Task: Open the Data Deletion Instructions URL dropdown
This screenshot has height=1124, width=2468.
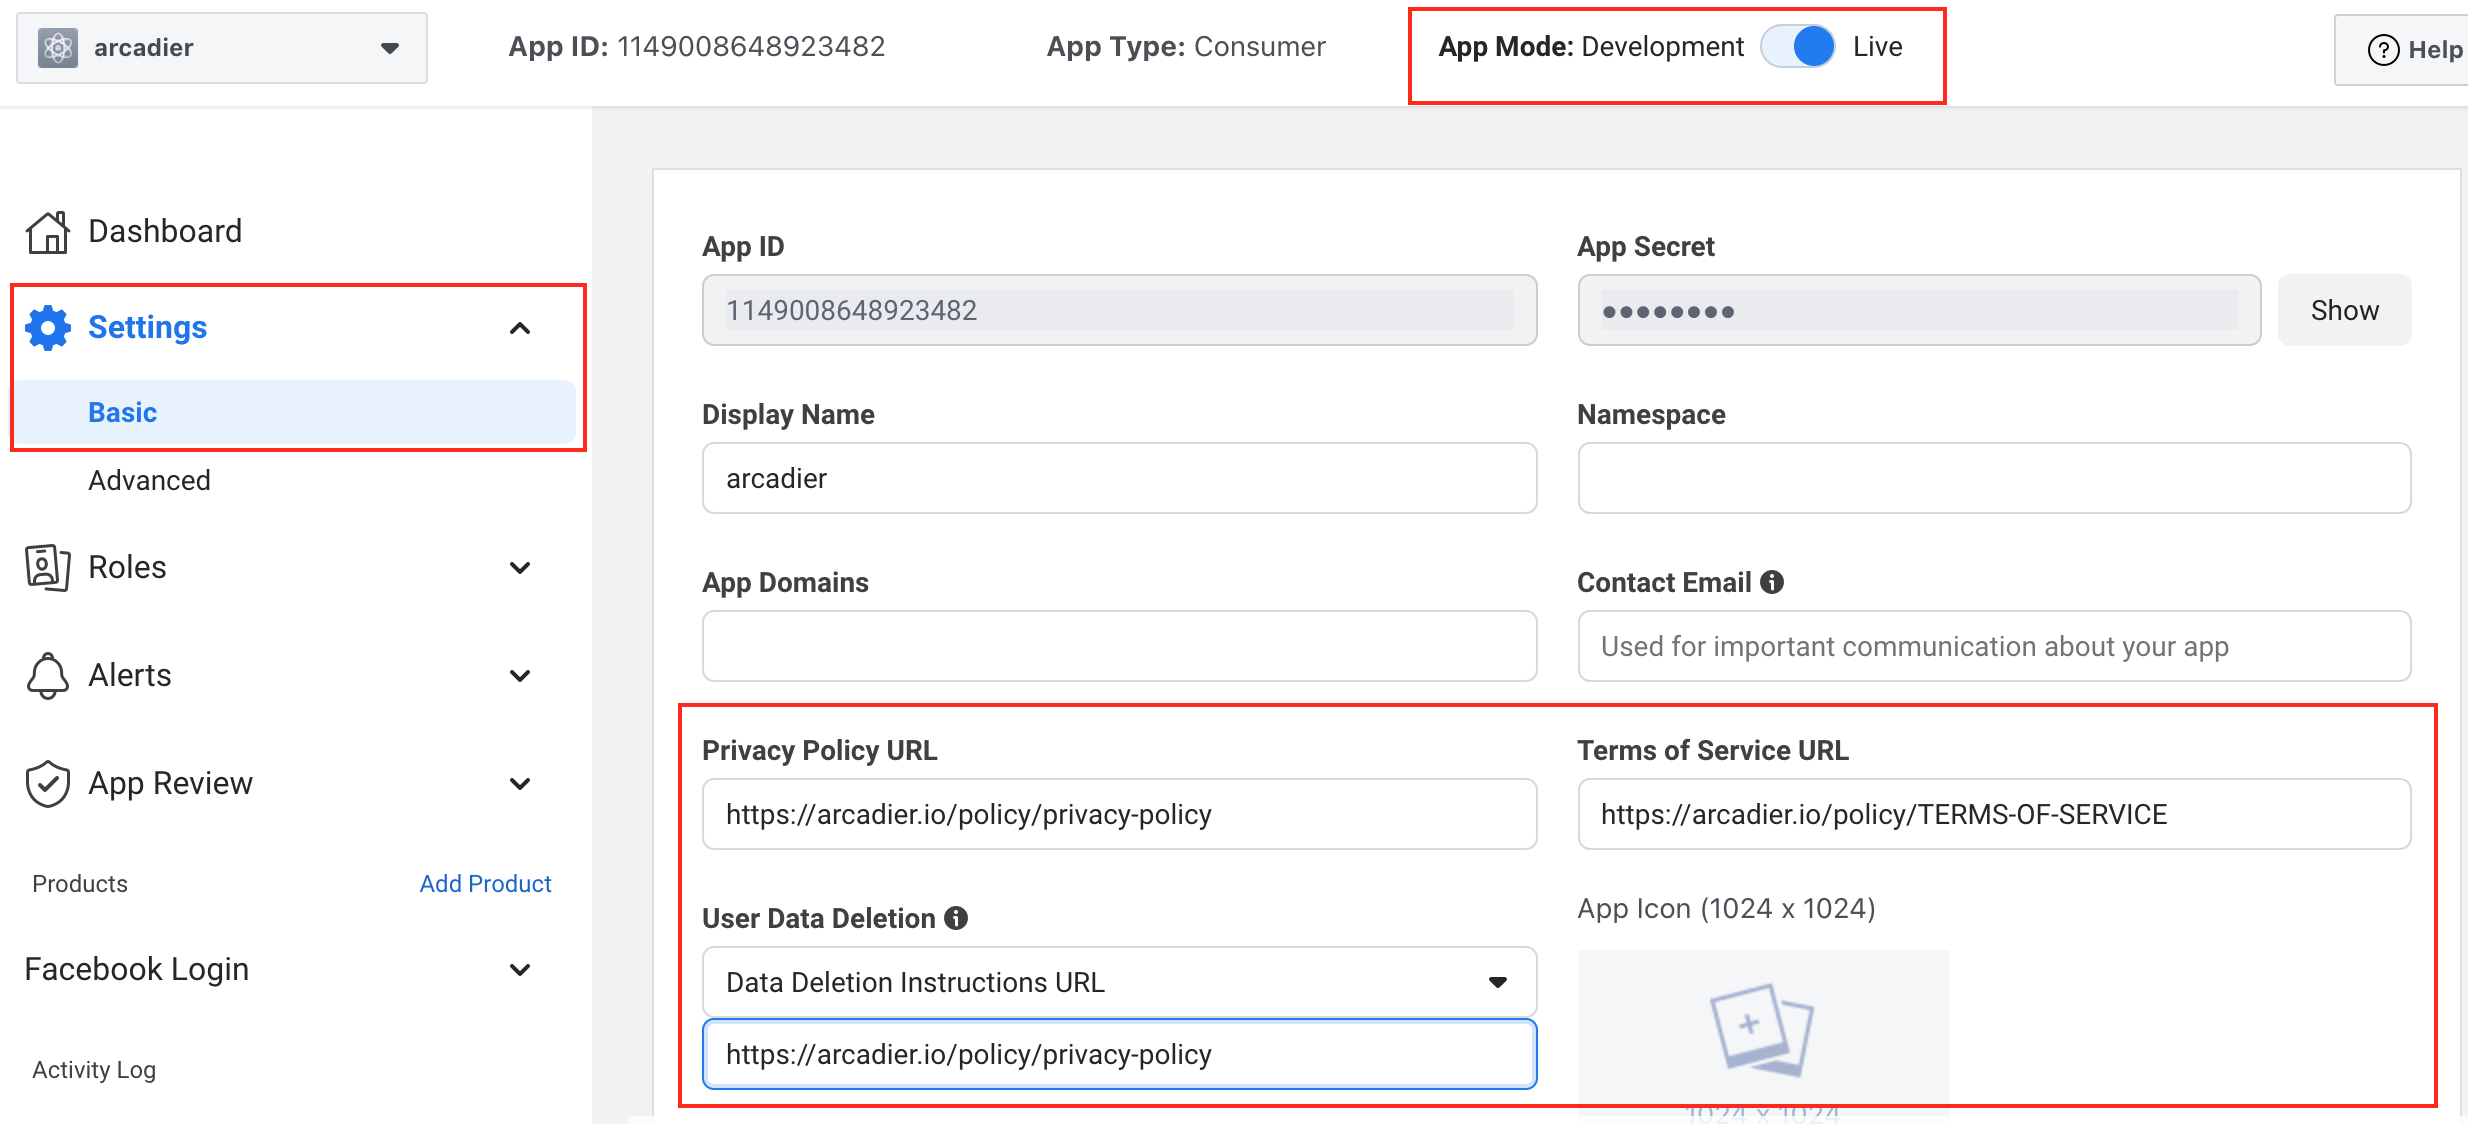Action: (x=1119, y=982)
